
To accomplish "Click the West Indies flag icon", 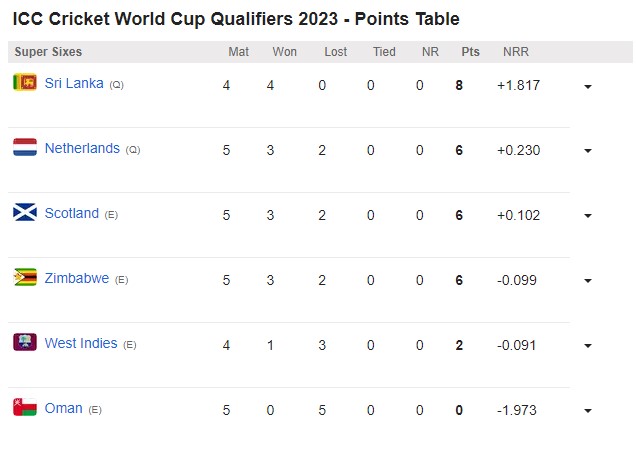I will (25, 343).
